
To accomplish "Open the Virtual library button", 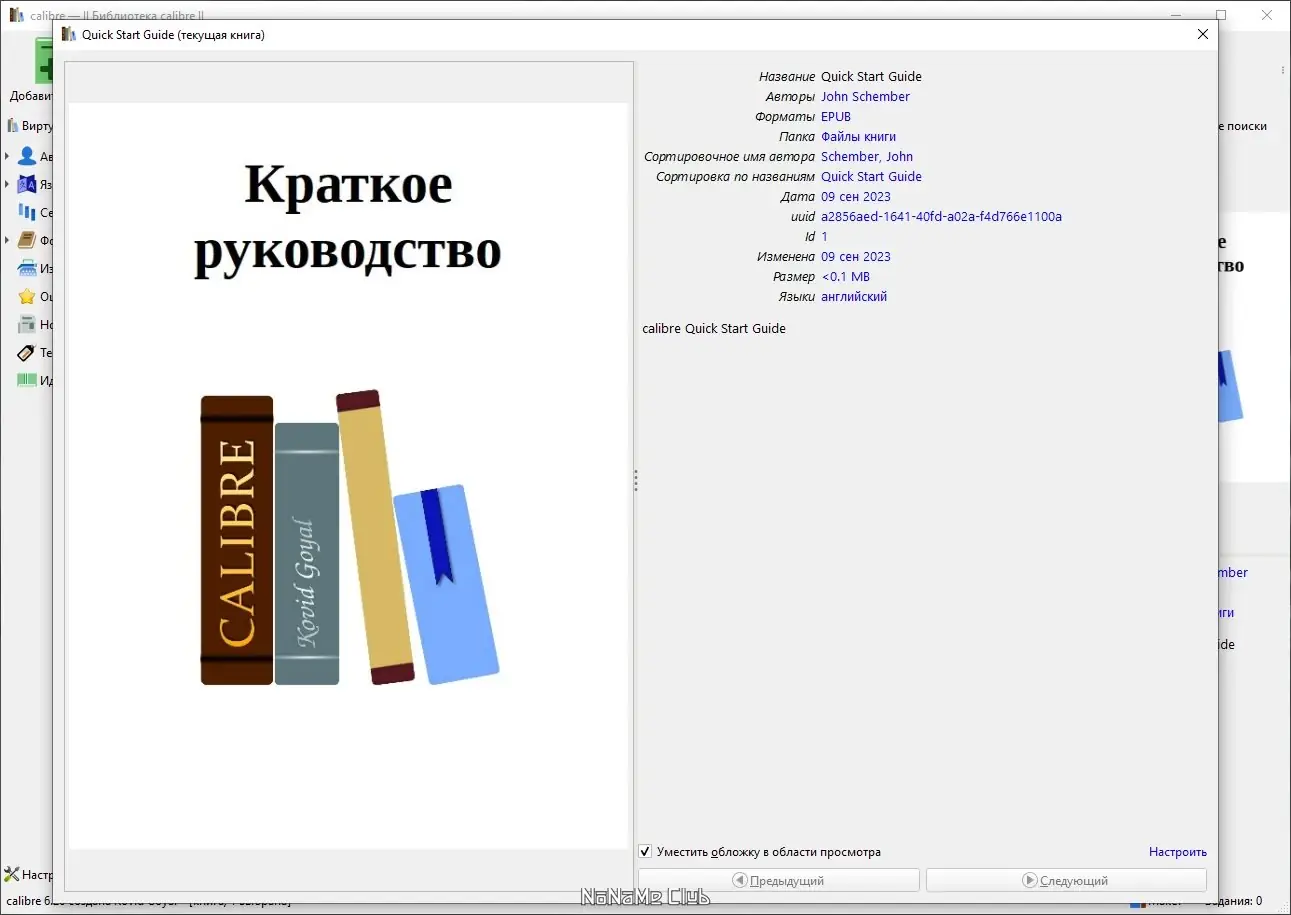I will coord(29,126).
